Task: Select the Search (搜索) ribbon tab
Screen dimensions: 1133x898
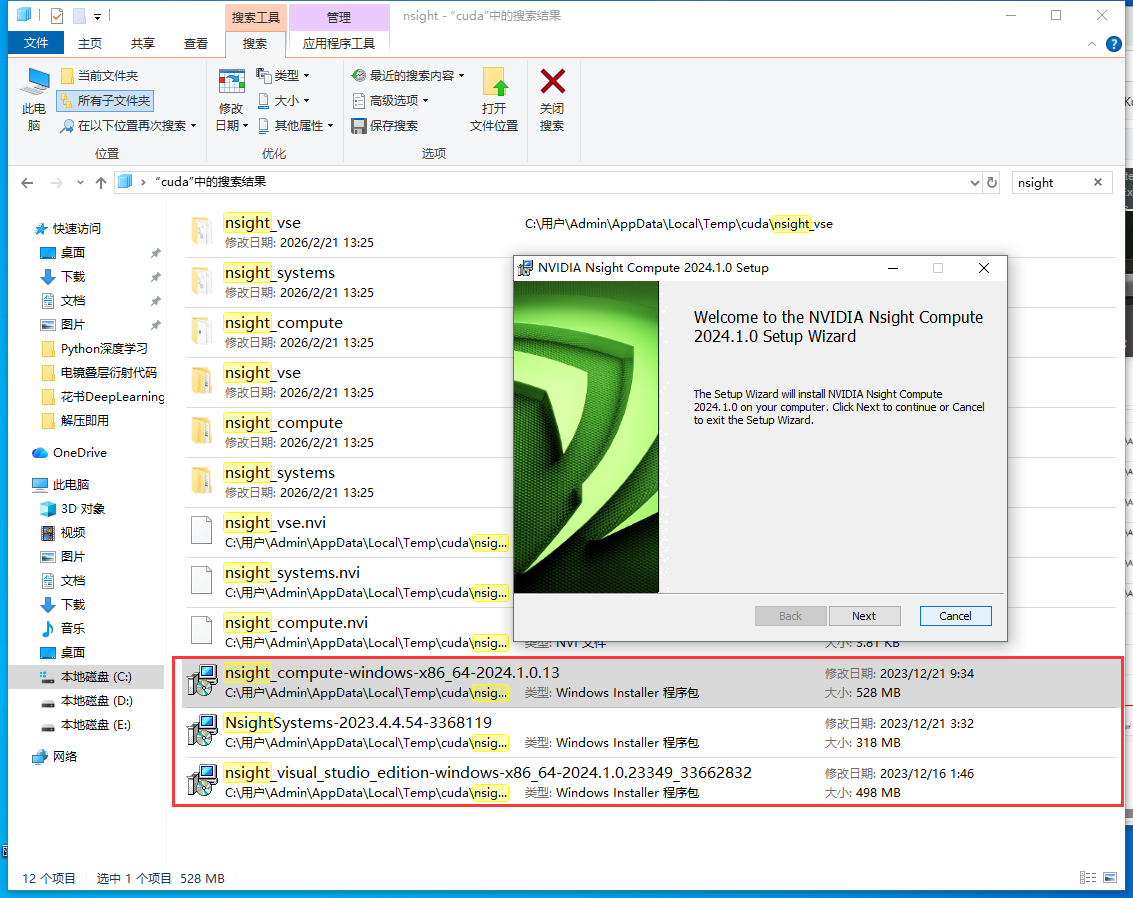Action: [x=254, y=44]
